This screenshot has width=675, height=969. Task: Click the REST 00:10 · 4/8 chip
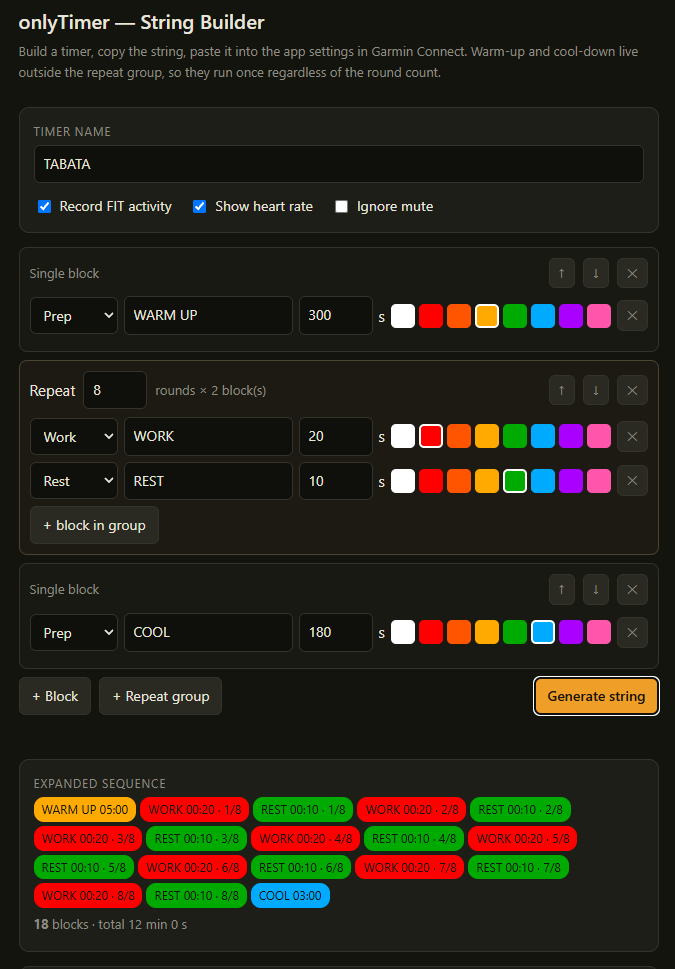point(414,839)
